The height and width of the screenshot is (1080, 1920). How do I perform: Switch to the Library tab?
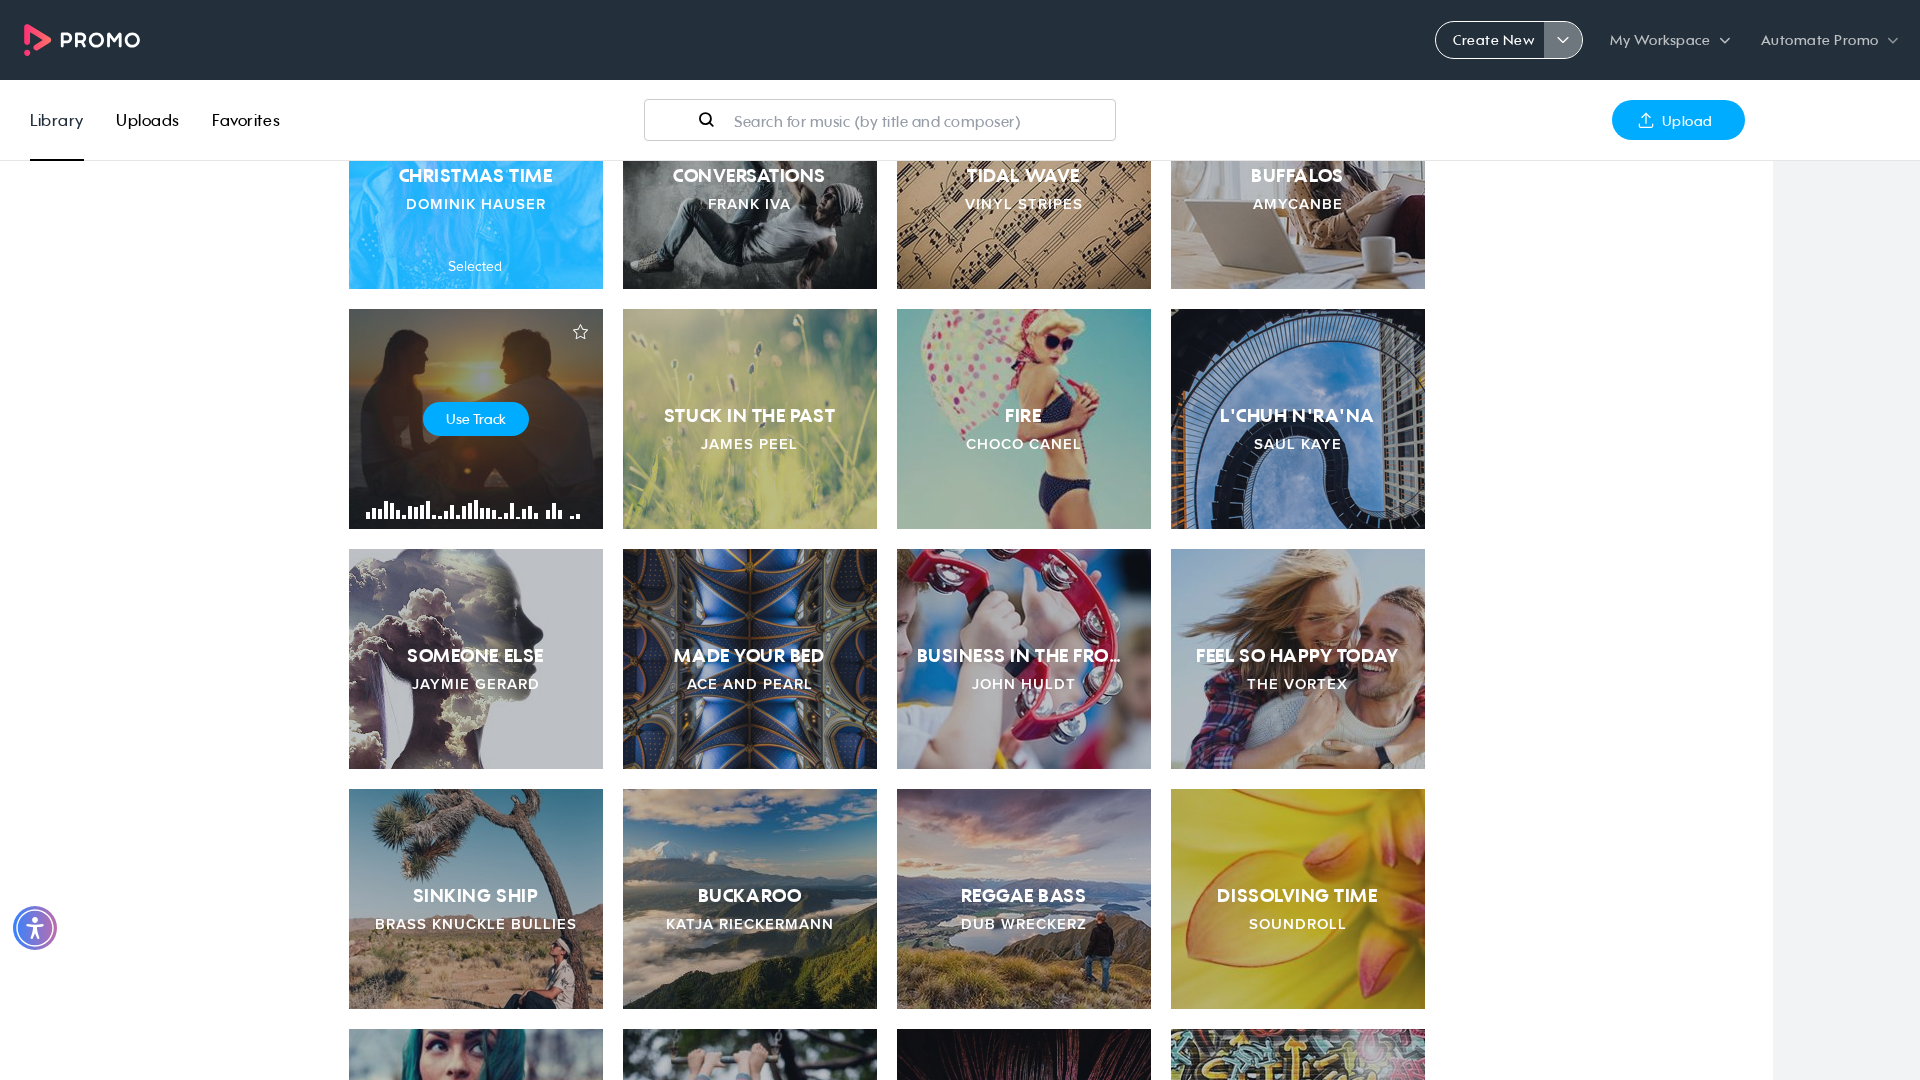pos(56,120)
